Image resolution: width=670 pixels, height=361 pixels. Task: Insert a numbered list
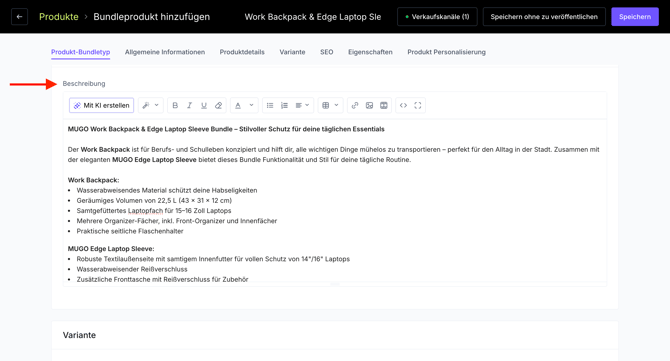(284, 105)
